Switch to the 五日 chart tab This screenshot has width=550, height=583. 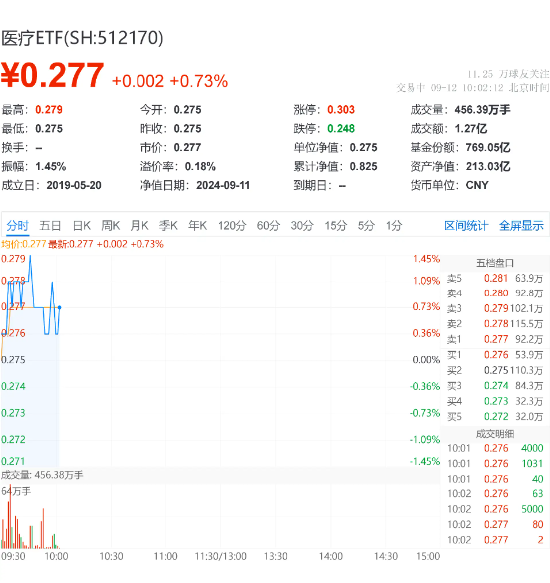[50, 225]
